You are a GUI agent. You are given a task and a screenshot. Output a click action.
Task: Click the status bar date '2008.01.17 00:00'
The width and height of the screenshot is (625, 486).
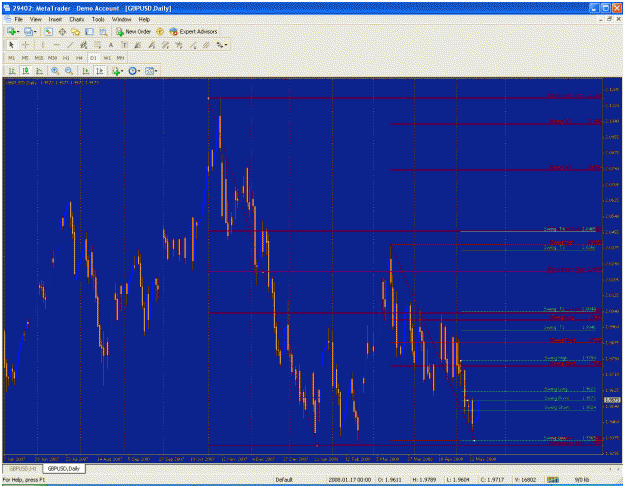(x=350, y=480)
